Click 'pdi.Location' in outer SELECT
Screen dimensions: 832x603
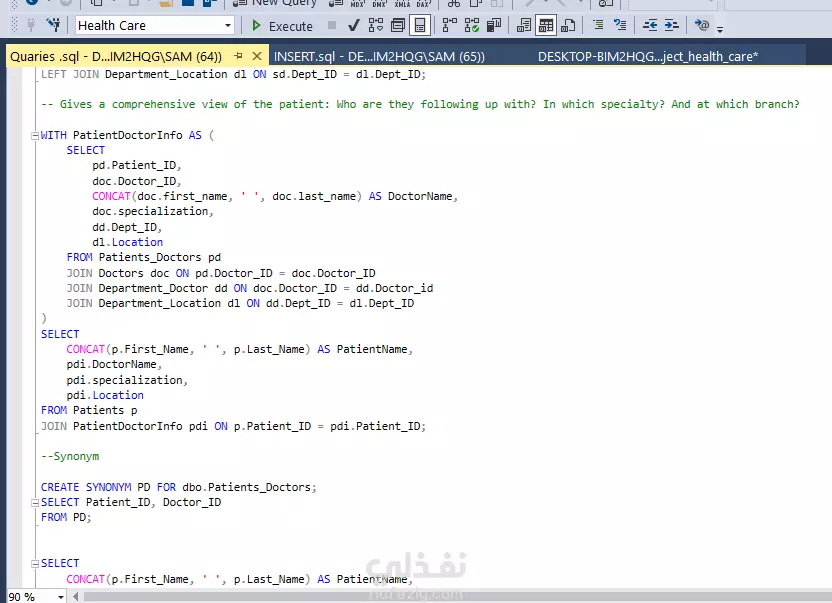pyautogui.click(x=105, y=395)
